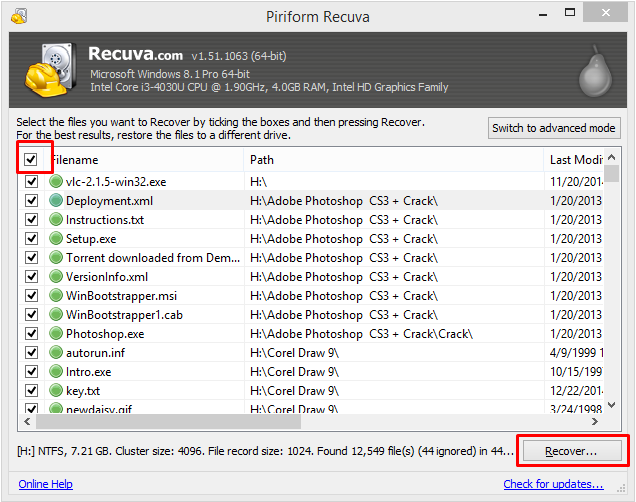Screen dimensions: 636x502
Task: Select the Deployment.xml filename
Action: coord(110,201)
